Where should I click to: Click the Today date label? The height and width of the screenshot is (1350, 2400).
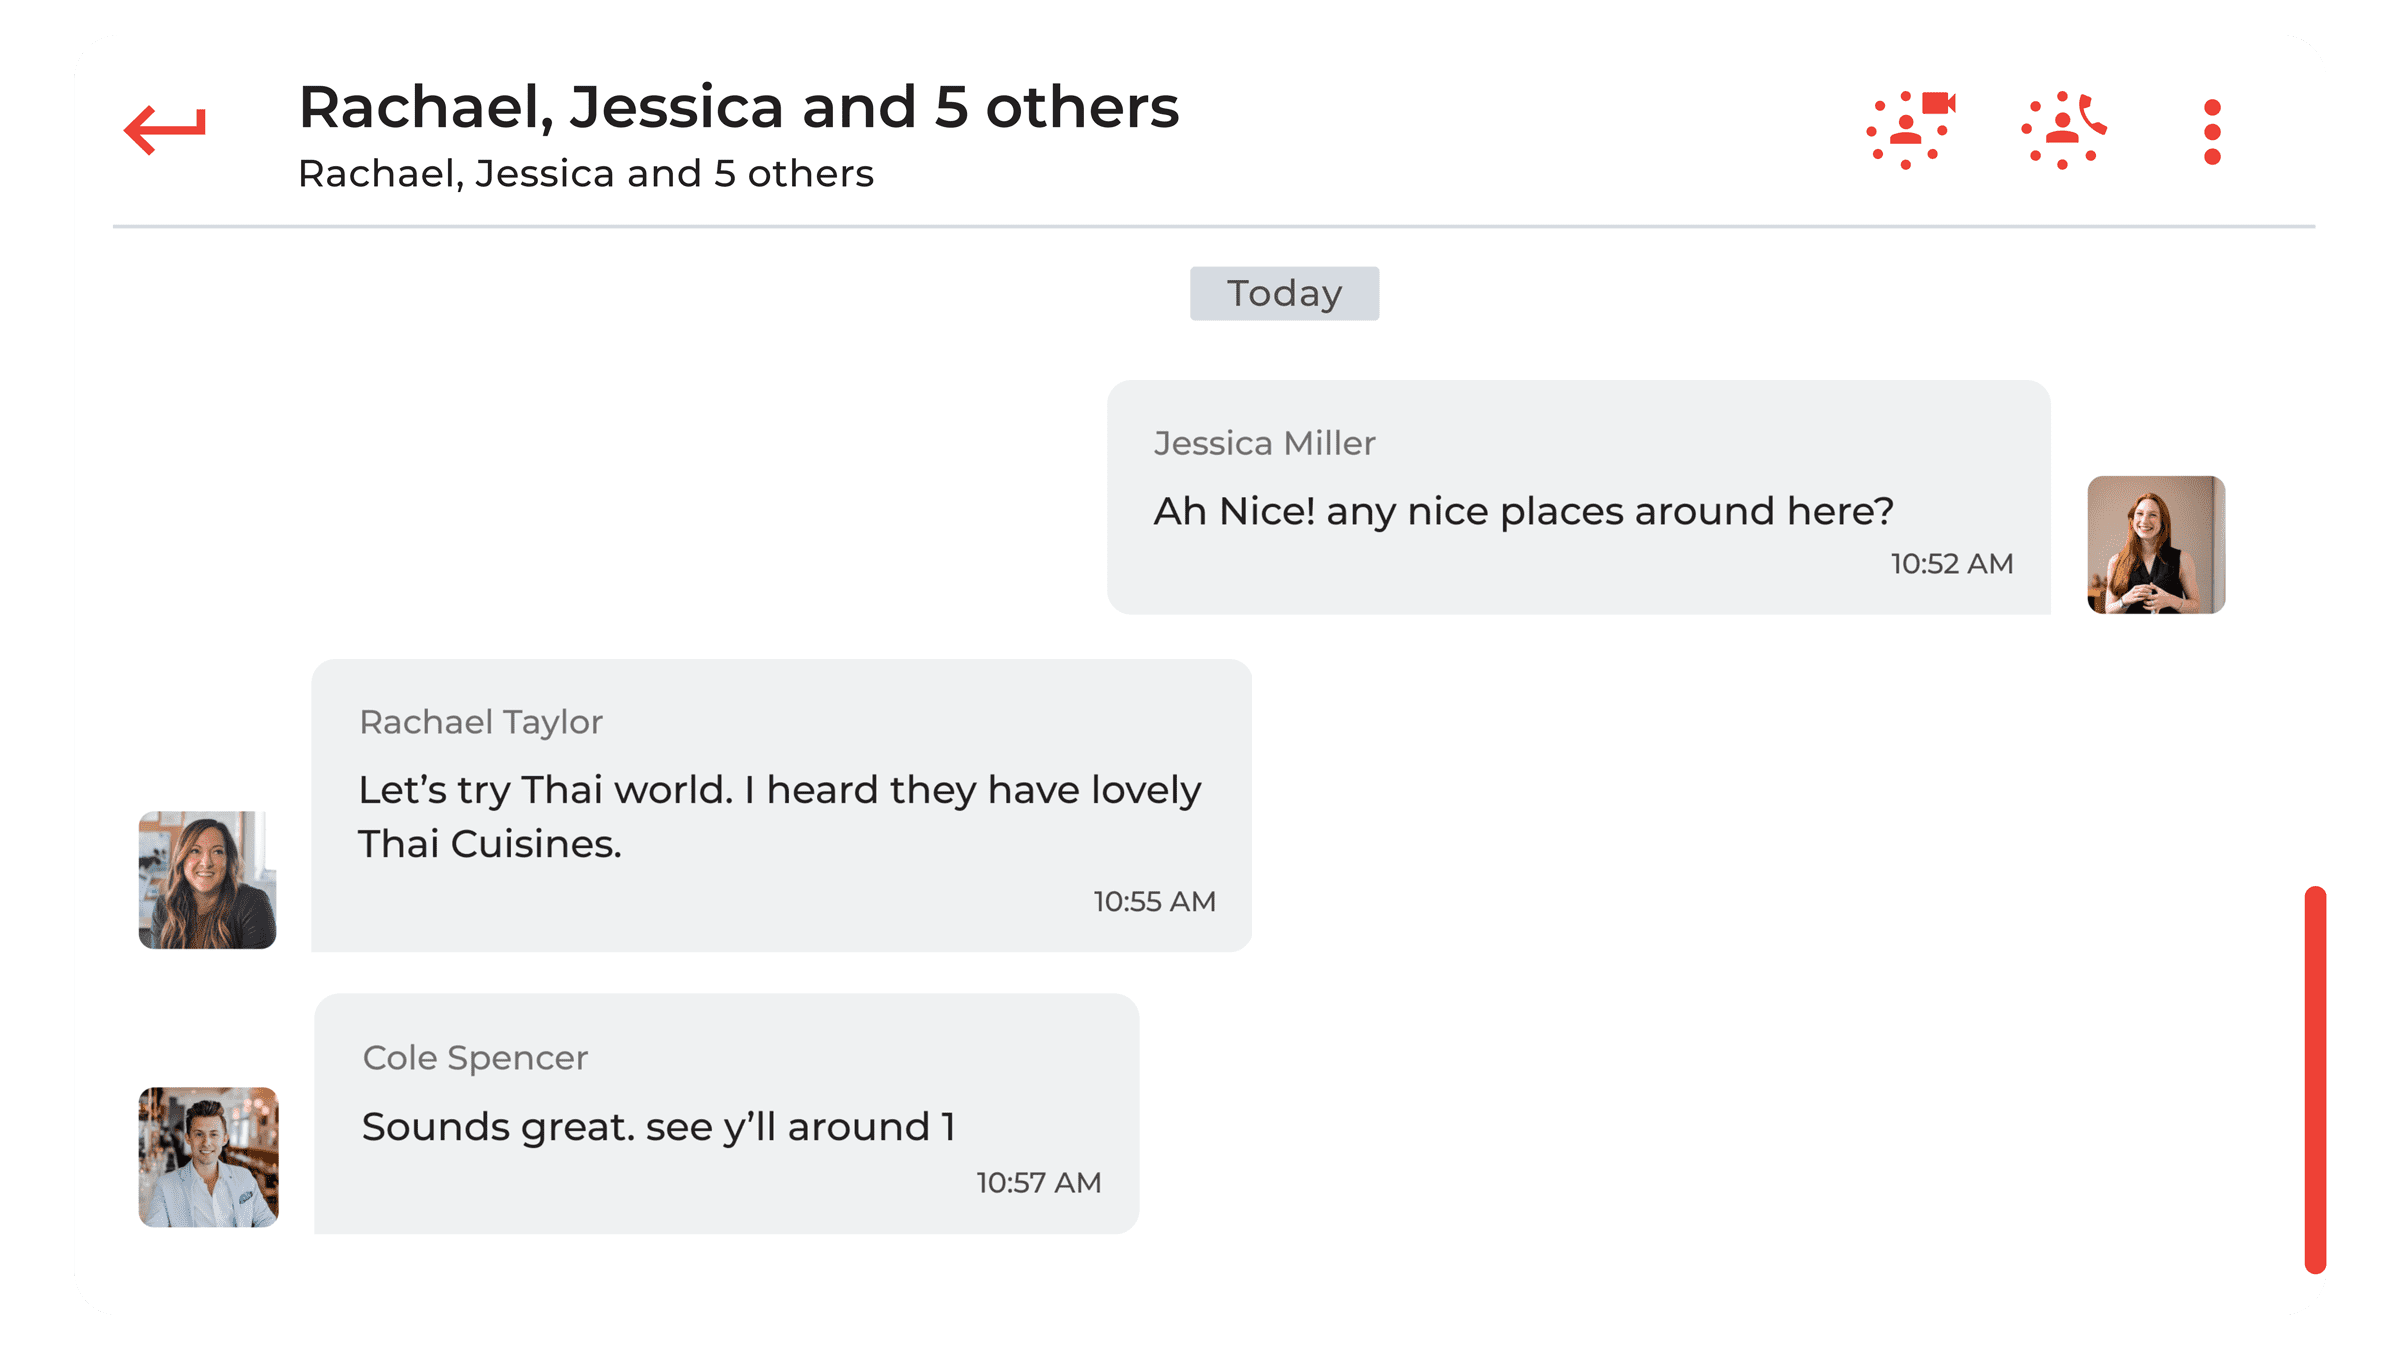(x=1284, y=294)
